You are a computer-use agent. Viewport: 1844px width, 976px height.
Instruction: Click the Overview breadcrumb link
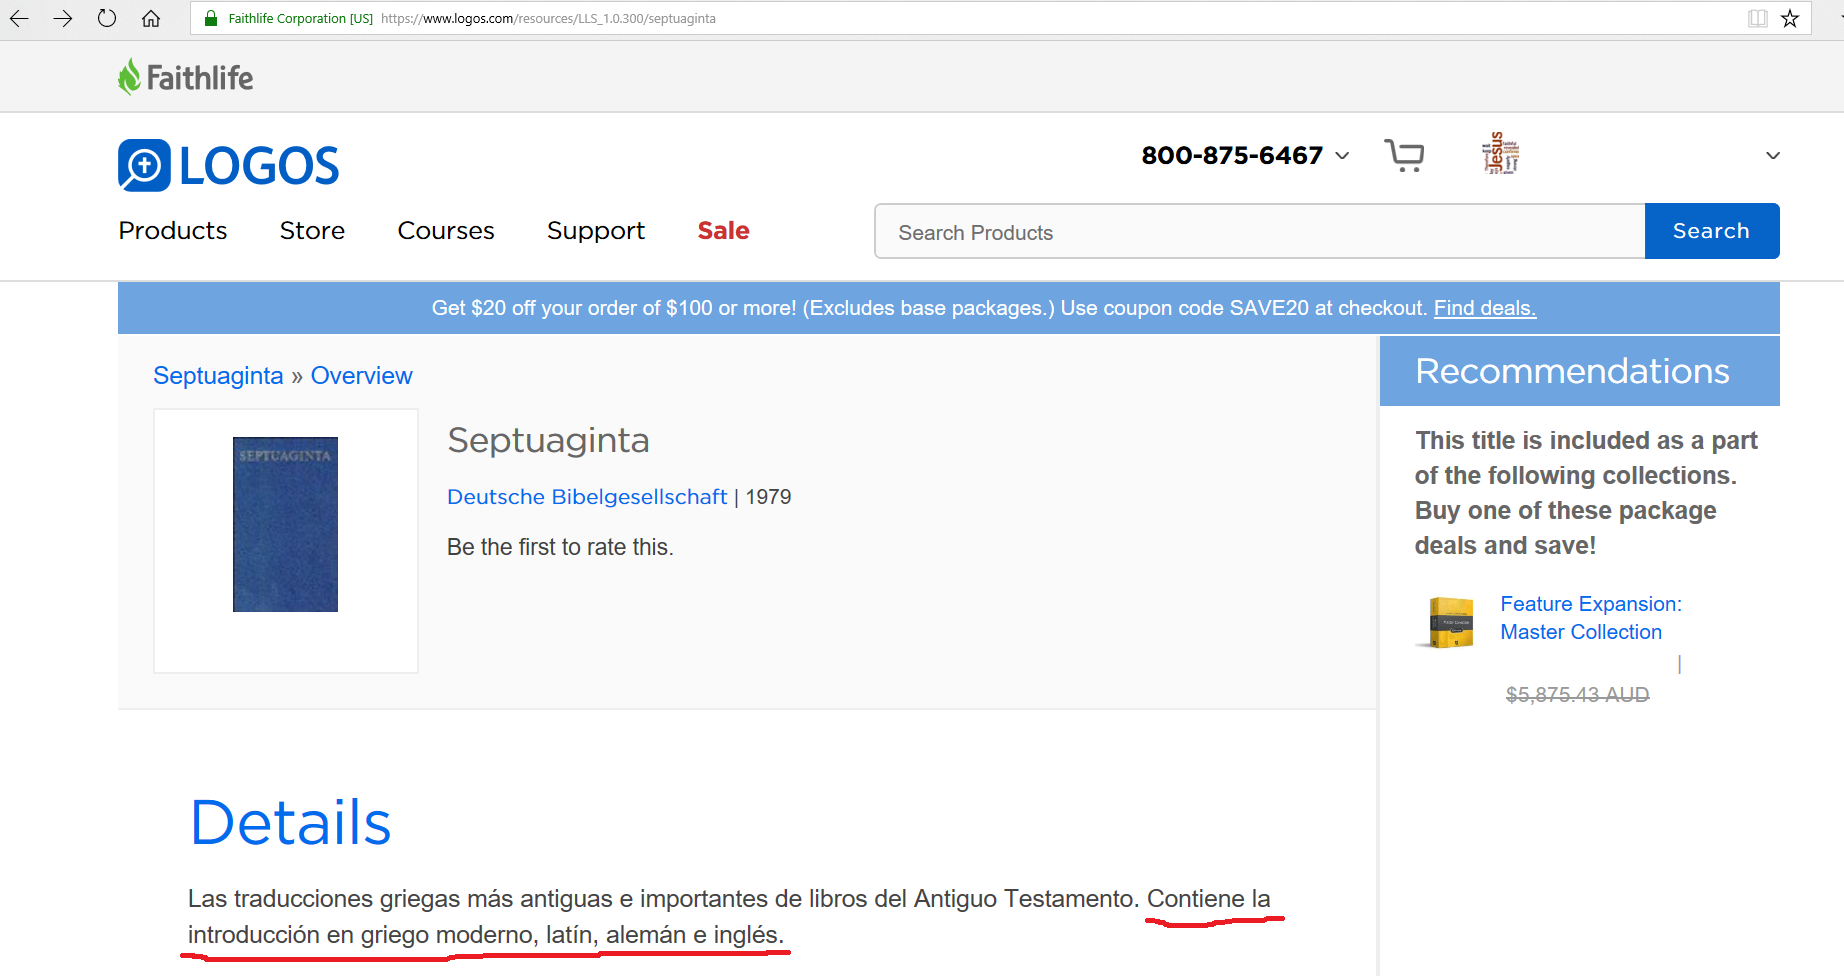pyautogui.click(x=361, y=376)
